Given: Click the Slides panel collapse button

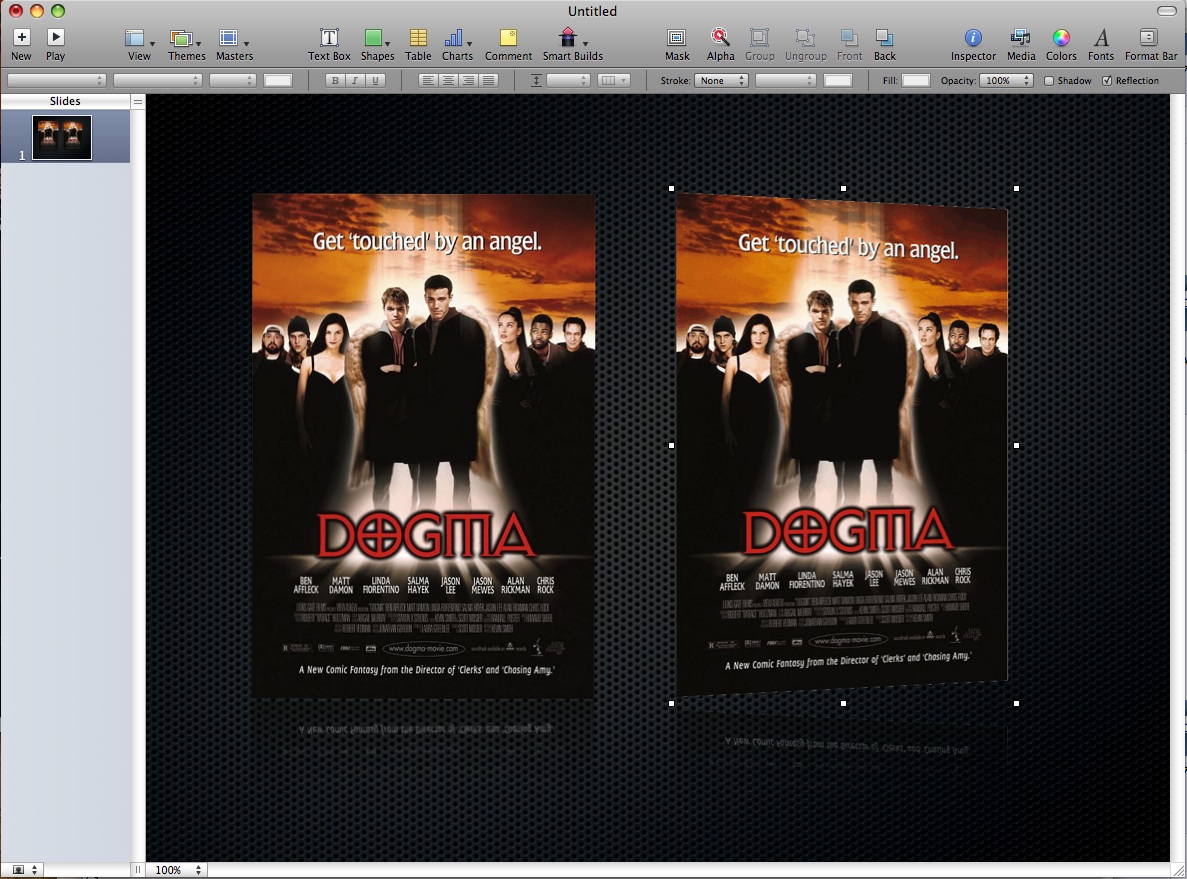Looking at the screenshot, I should point(138,101).
